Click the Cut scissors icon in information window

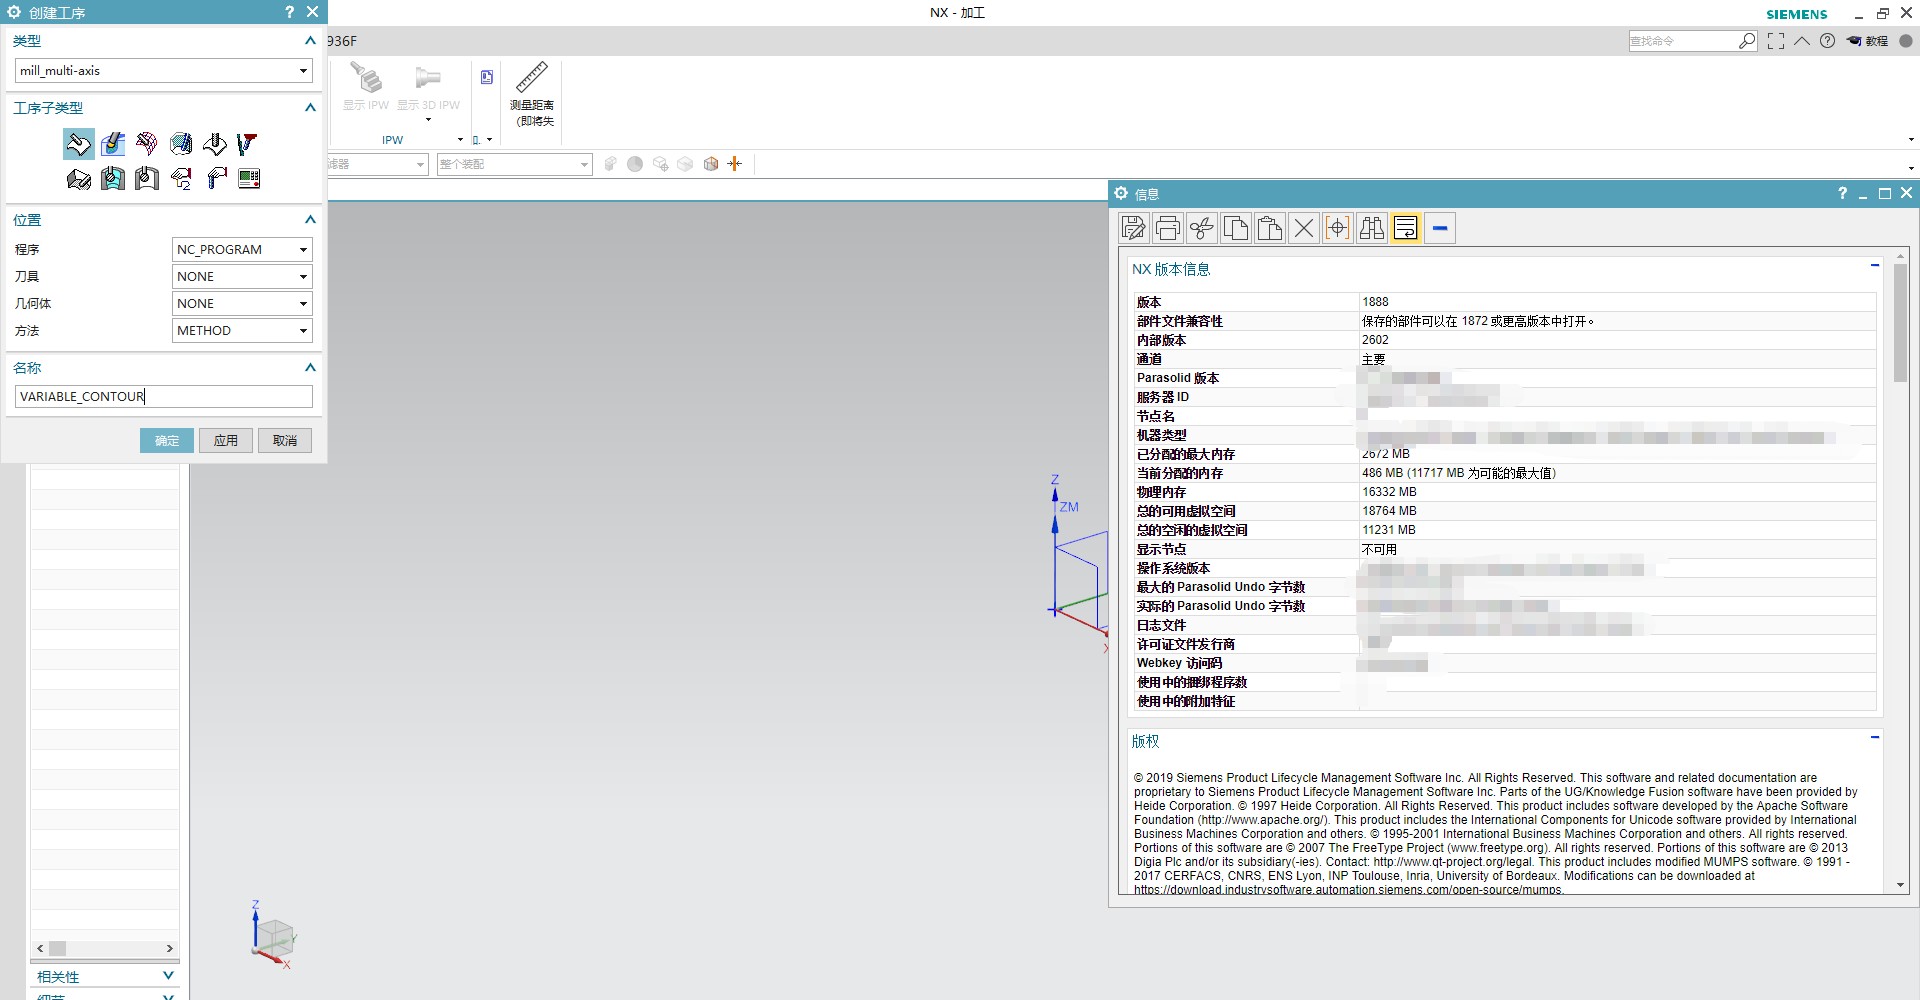(x=1202, y=228)
